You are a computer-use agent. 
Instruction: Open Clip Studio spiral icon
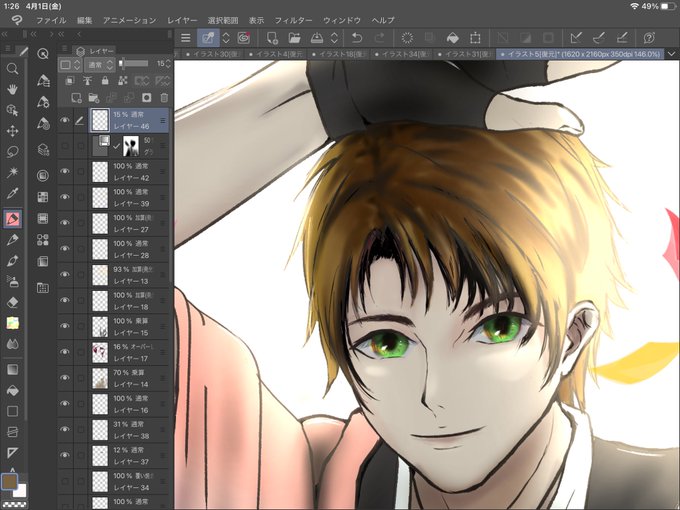point(244,38)
